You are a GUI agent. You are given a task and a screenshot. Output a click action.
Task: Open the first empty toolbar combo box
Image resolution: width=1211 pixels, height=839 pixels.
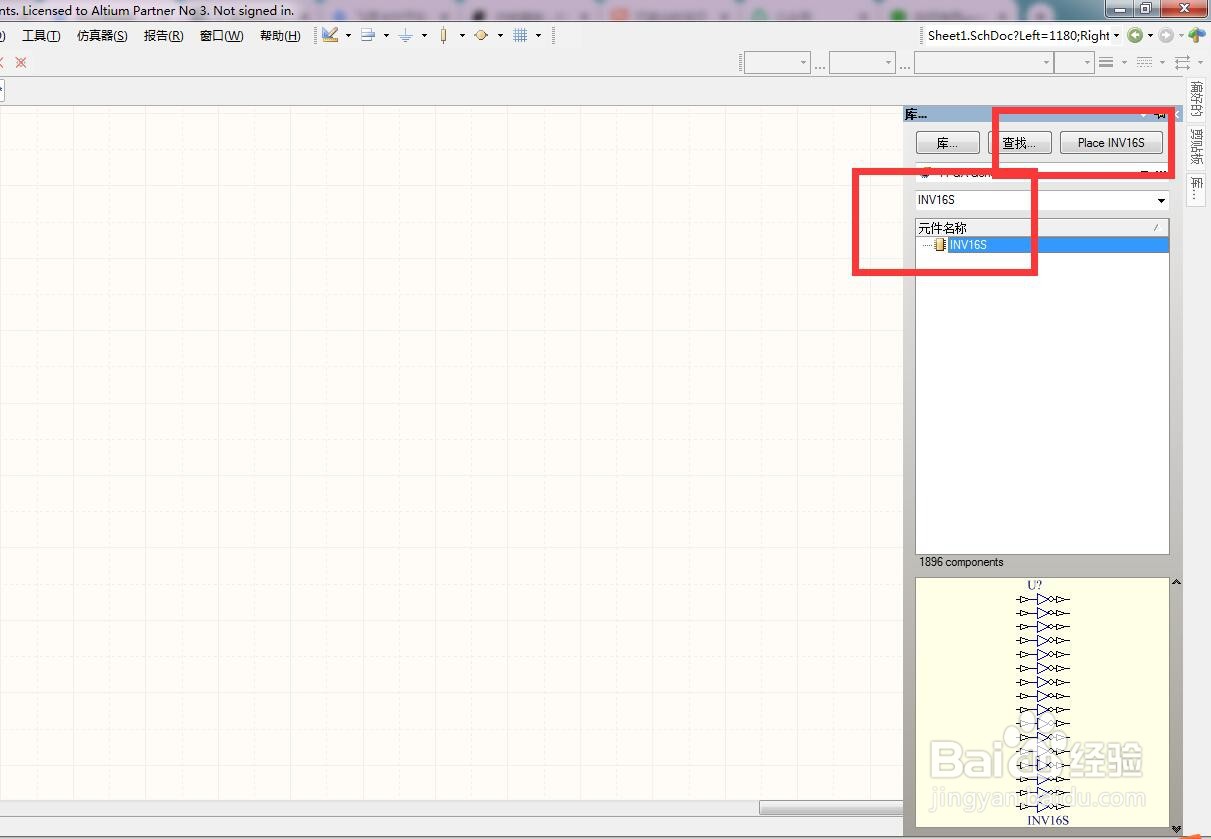click(777, 62)
